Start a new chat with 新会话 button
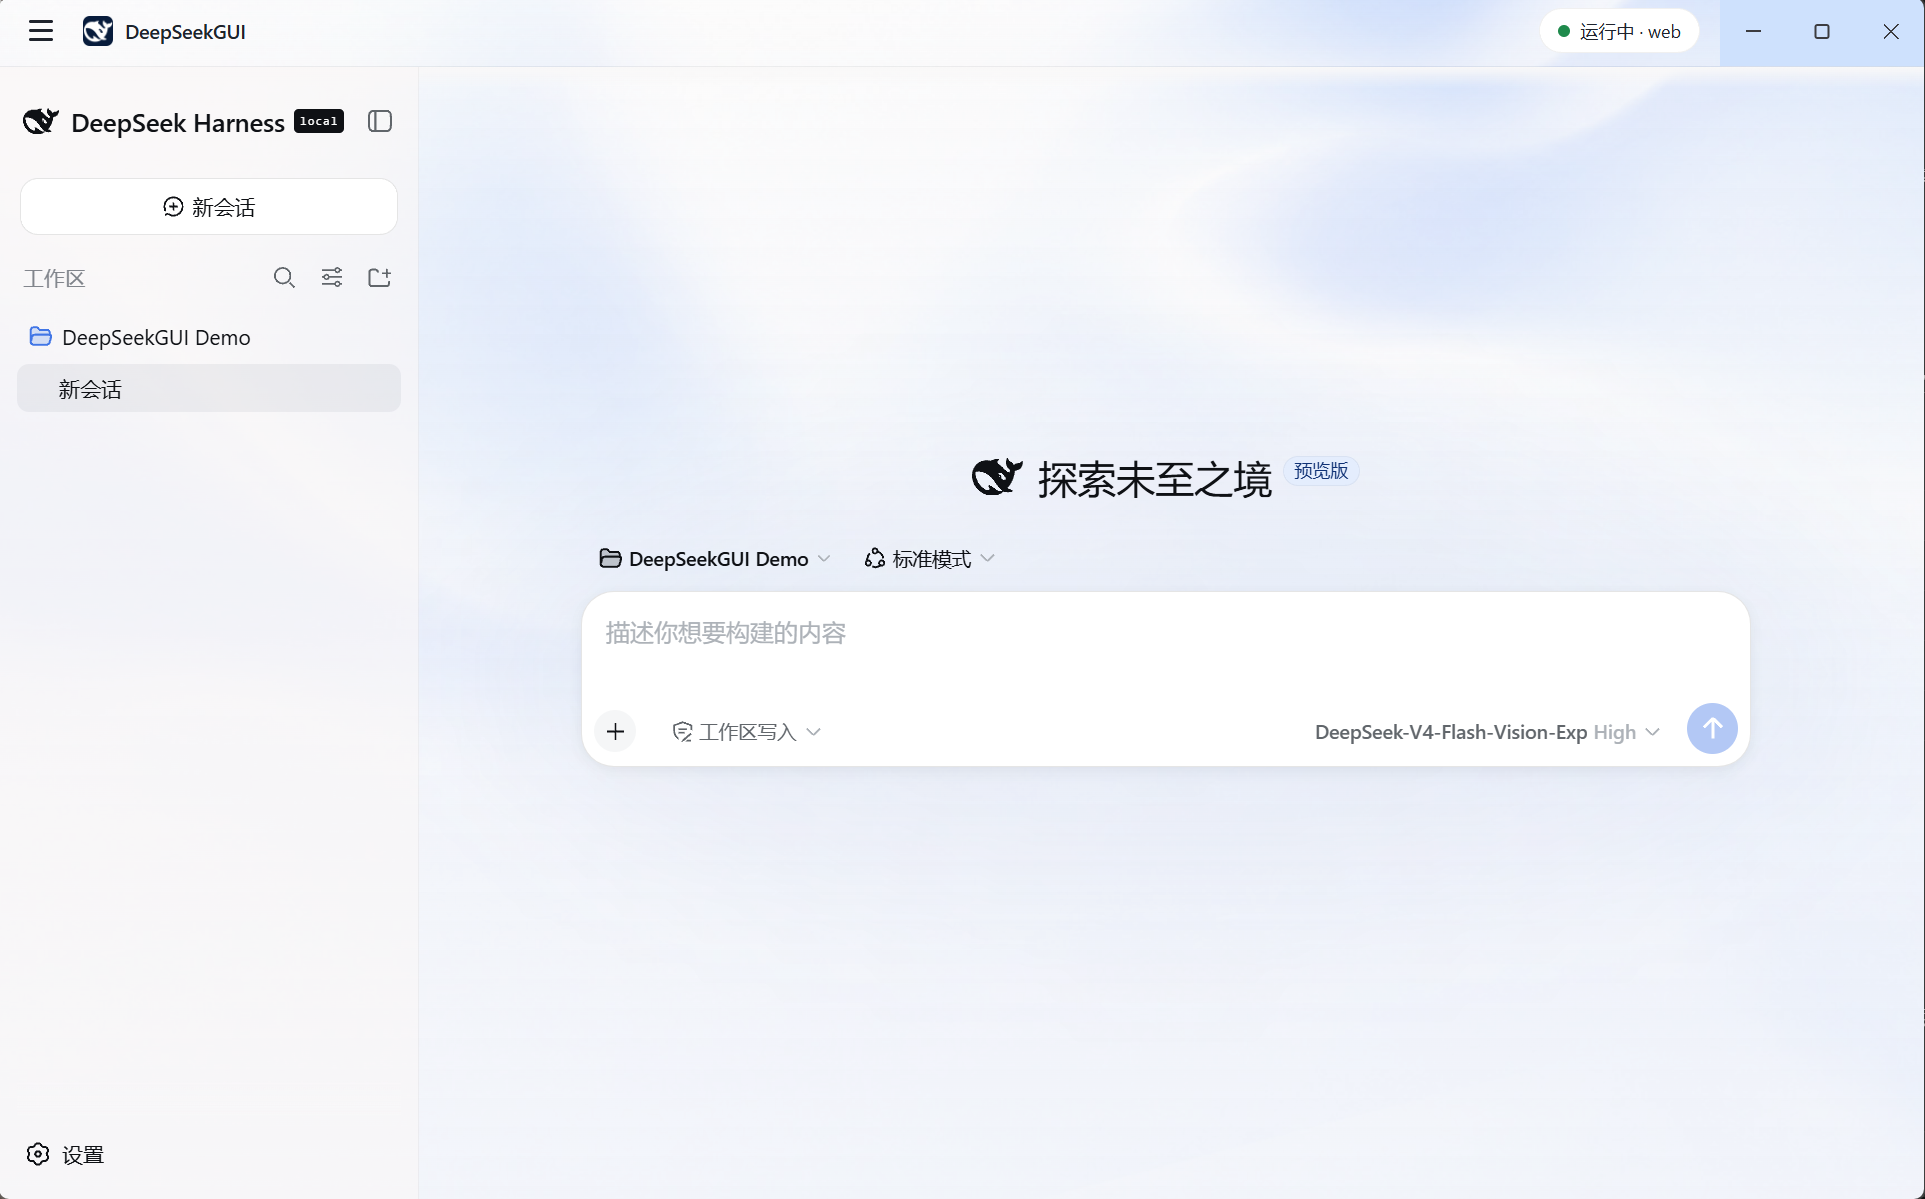 pos(209,206)
